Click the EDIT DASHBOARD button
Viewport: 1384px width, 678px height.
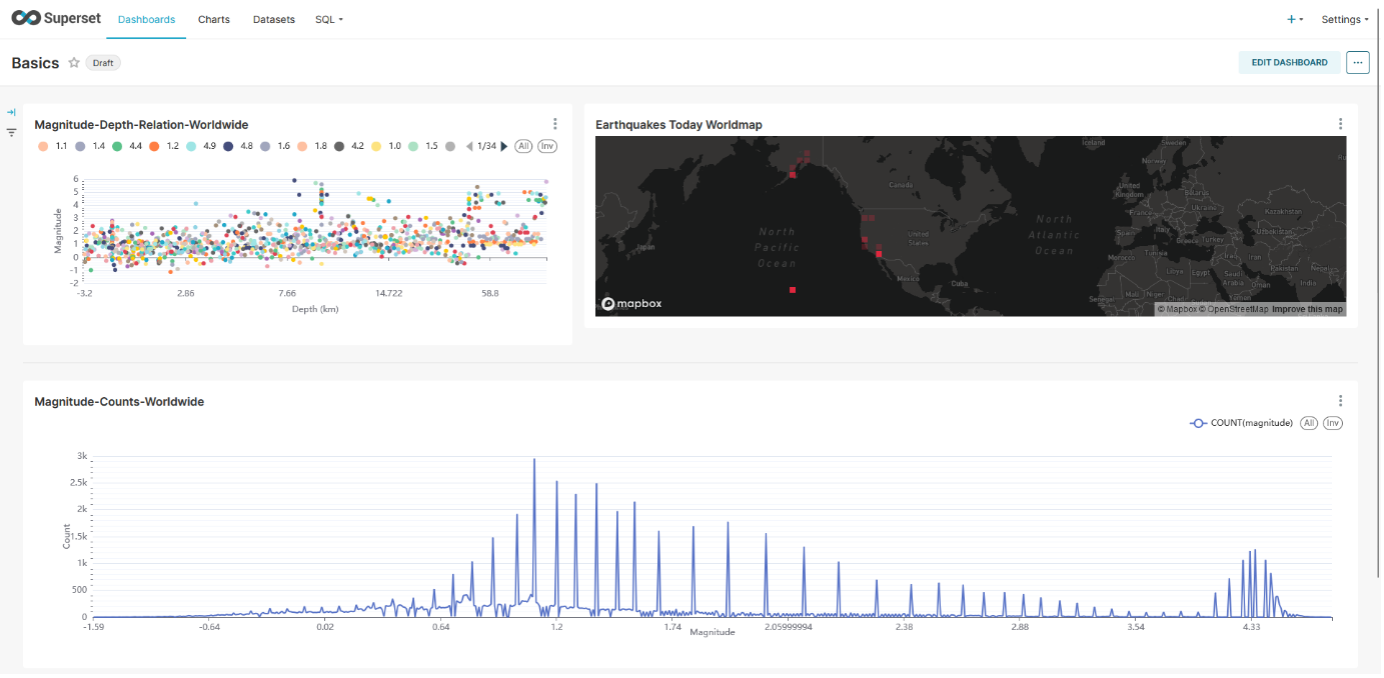(x=1289, y=62)
